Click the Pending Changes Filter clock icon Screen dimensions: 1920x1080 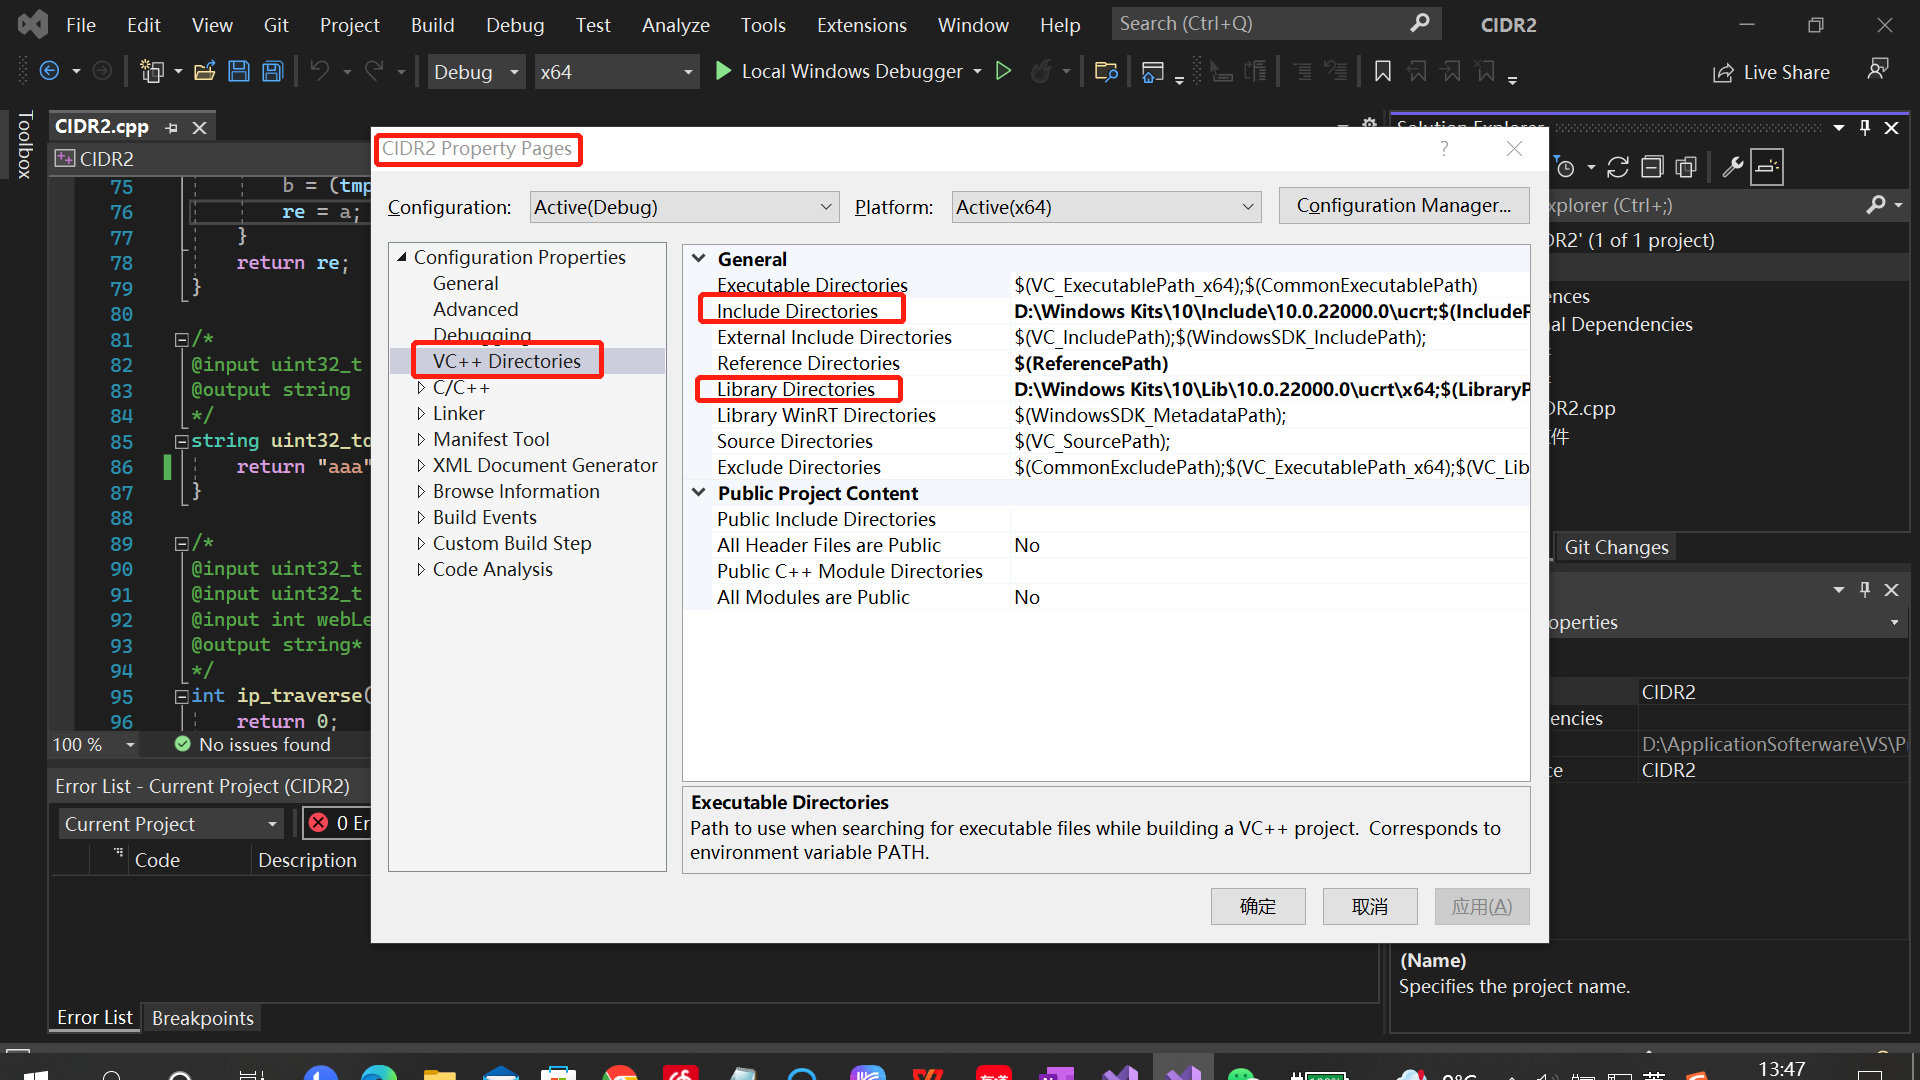click(1566, 167)
